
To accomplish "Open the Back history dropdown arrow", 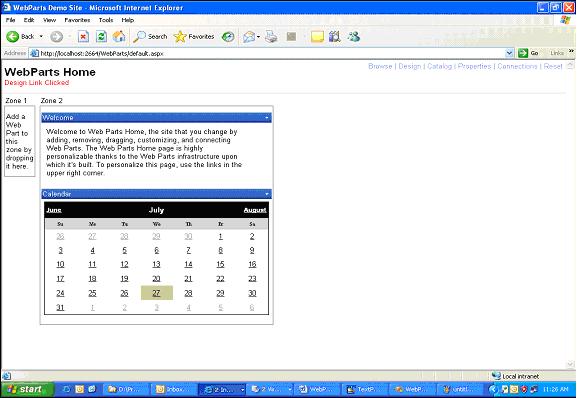I will [41, 36].
